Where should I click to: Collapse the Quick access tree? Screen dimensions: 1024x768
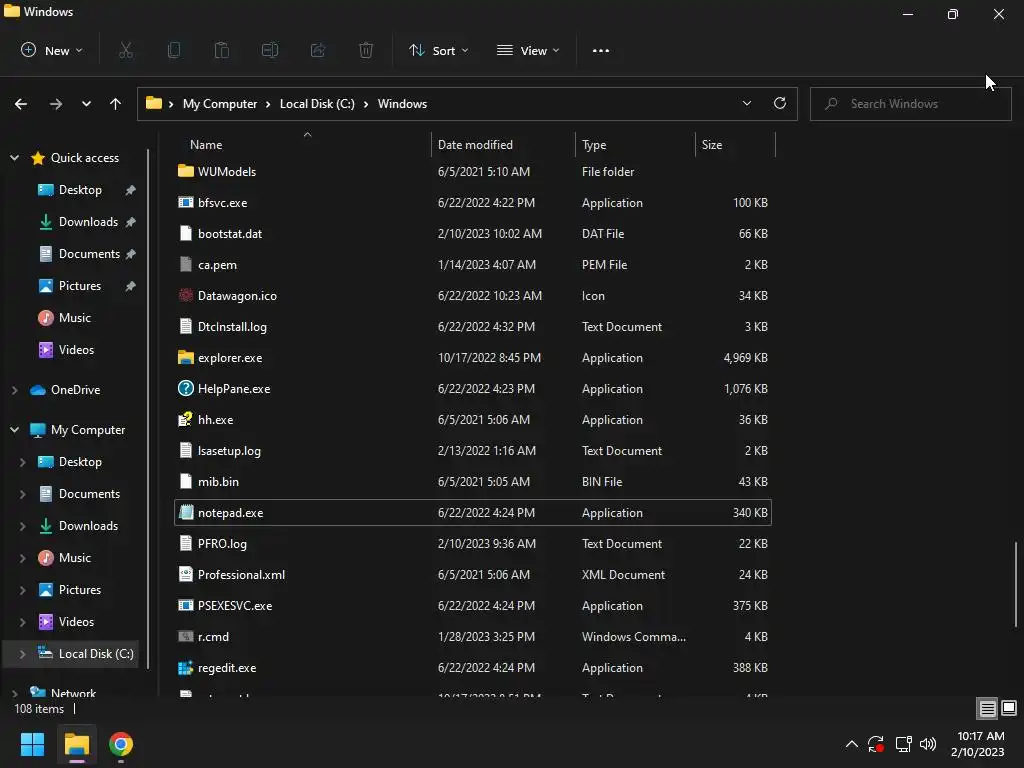14,157
